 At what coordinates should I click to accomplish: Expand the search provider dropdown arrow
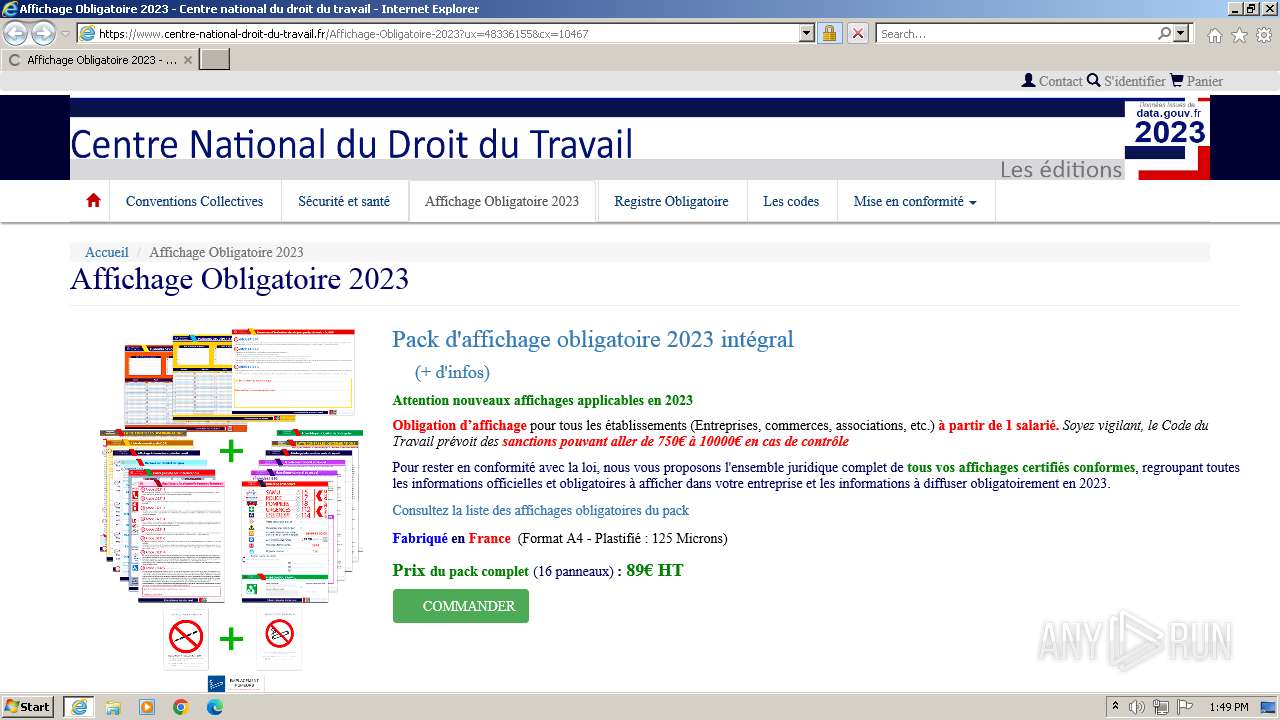pyautogui.click(x=1182, y=33)
